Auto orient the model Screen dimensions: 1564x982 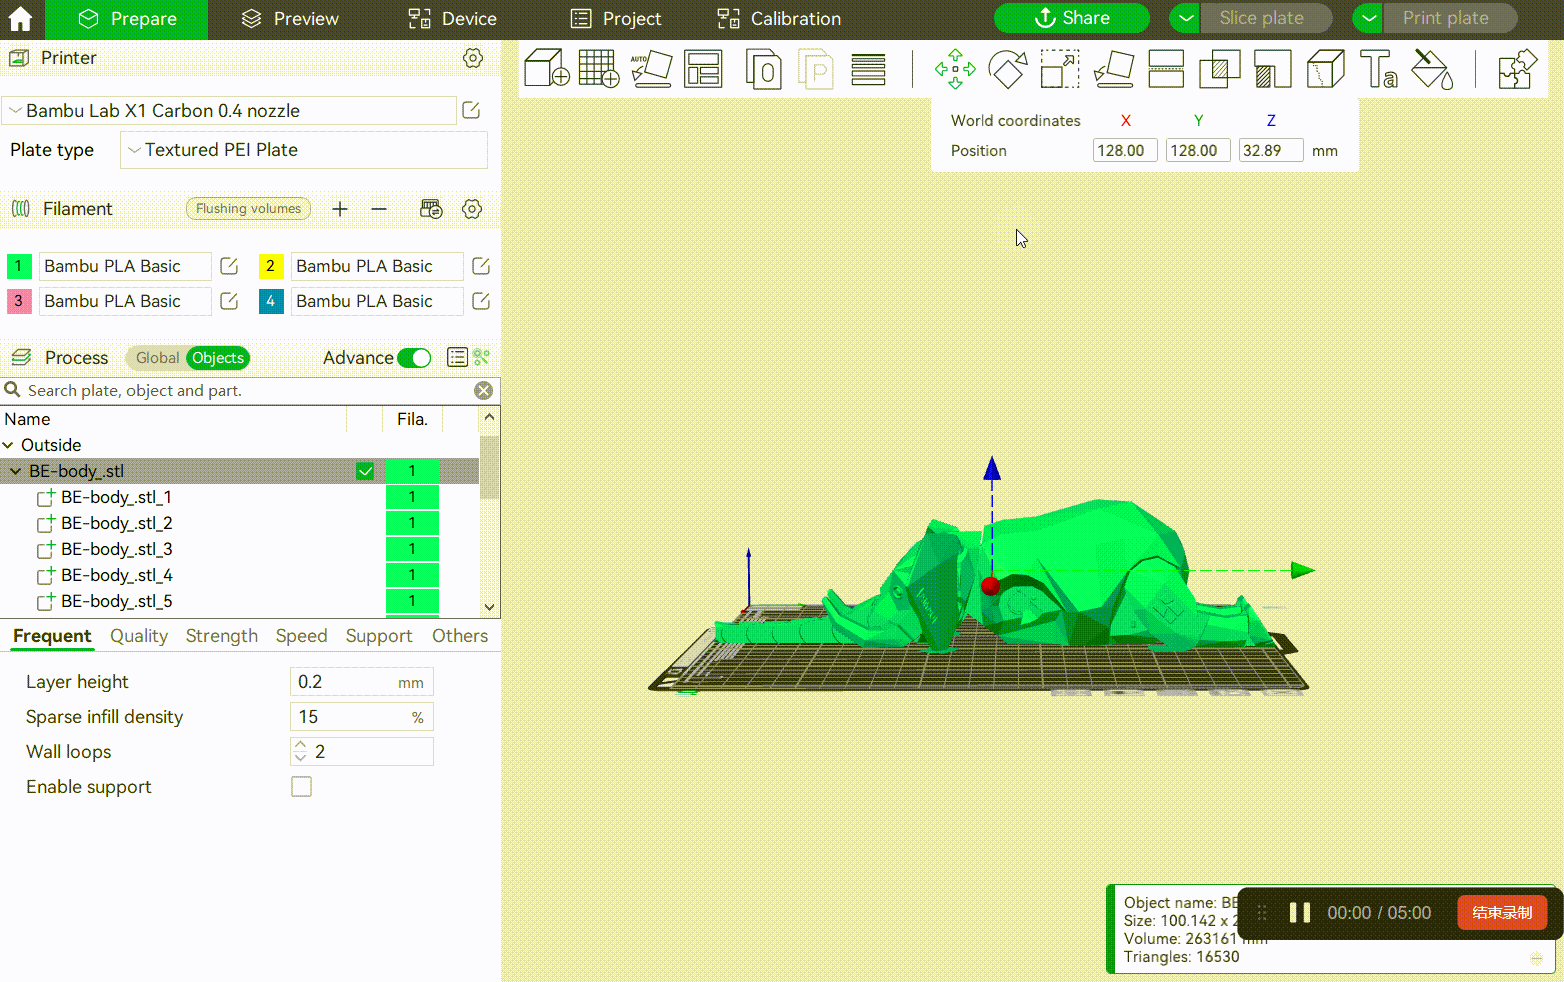[652, 69]
